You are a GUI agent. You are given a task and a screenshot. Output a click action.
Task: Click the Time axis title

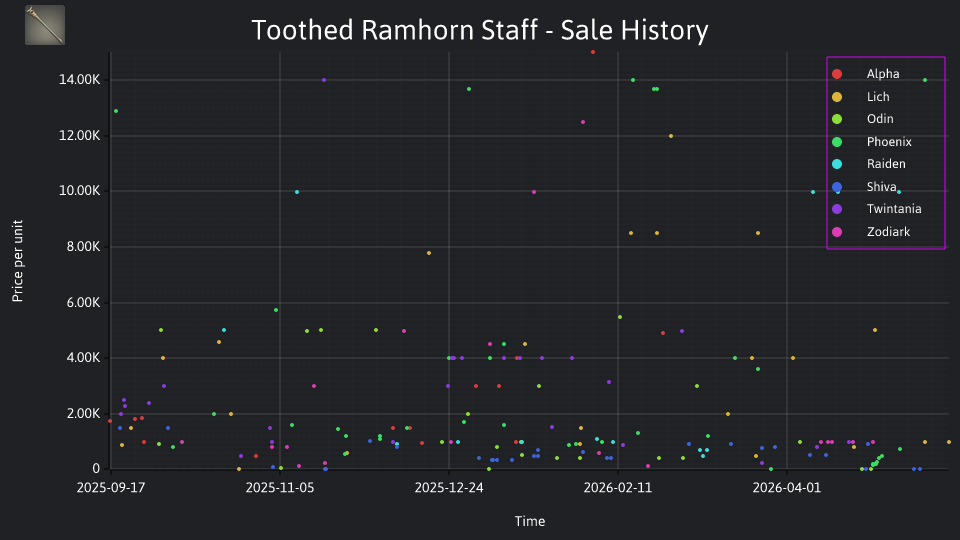click(530, 521)
